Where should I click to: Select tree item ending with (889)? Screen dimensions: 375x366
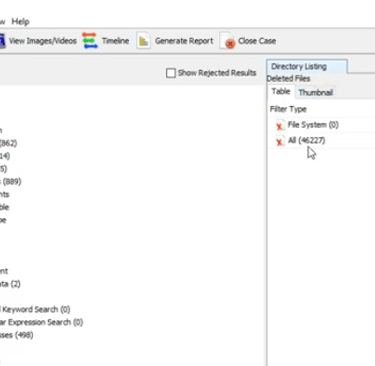(11, 182)
